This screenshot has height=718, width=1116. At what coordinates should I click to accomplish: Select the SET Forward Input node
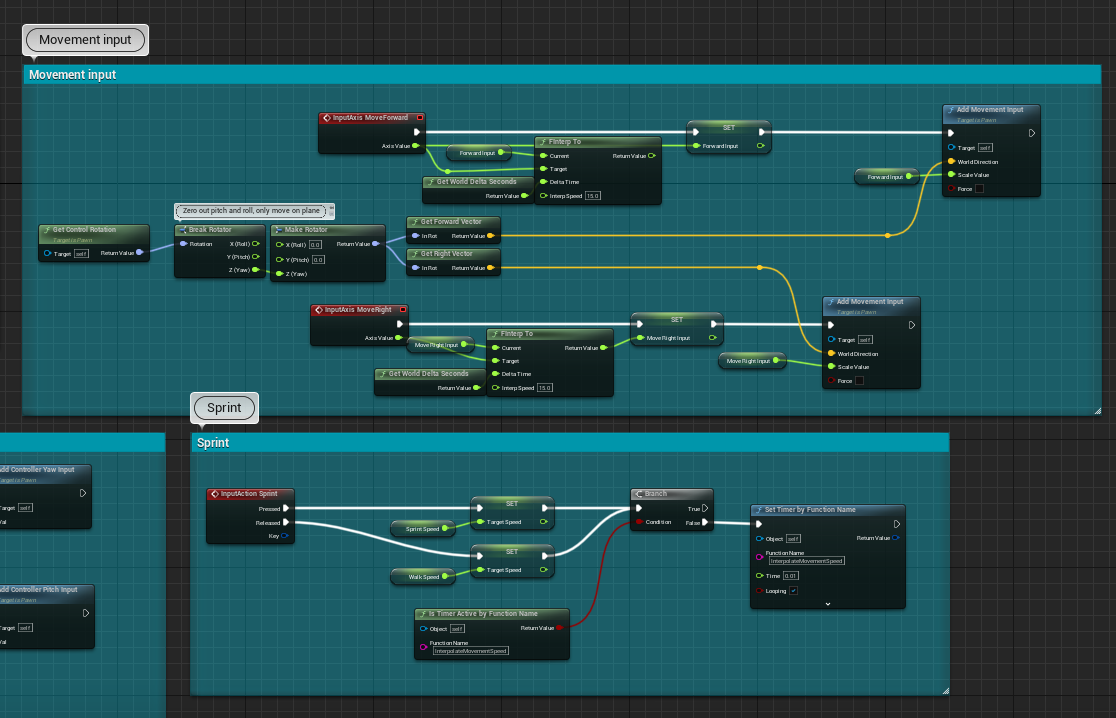point(729,137)
